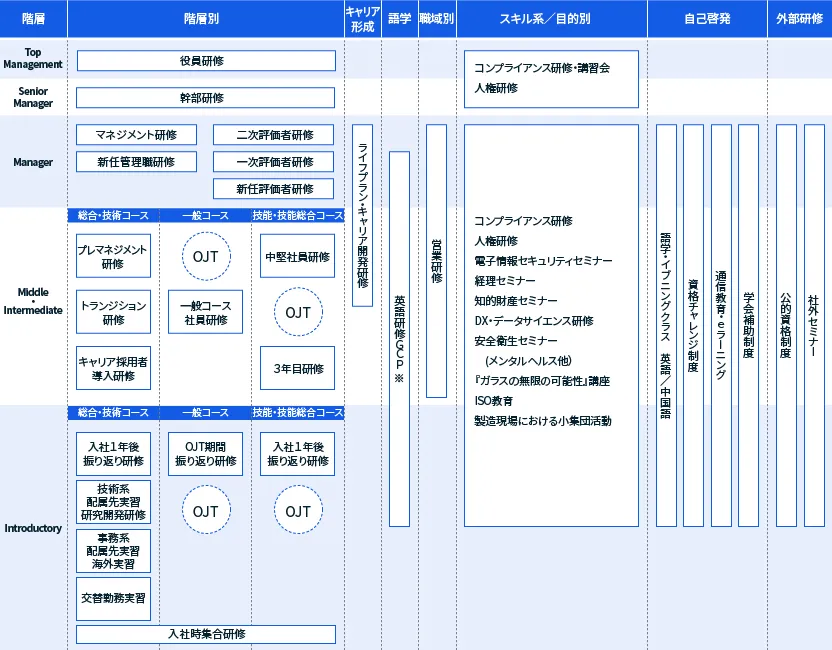This screenshot has width=832, height=650.
Task: Click the 職域別 column header
Action: click(x=437, y=19)
